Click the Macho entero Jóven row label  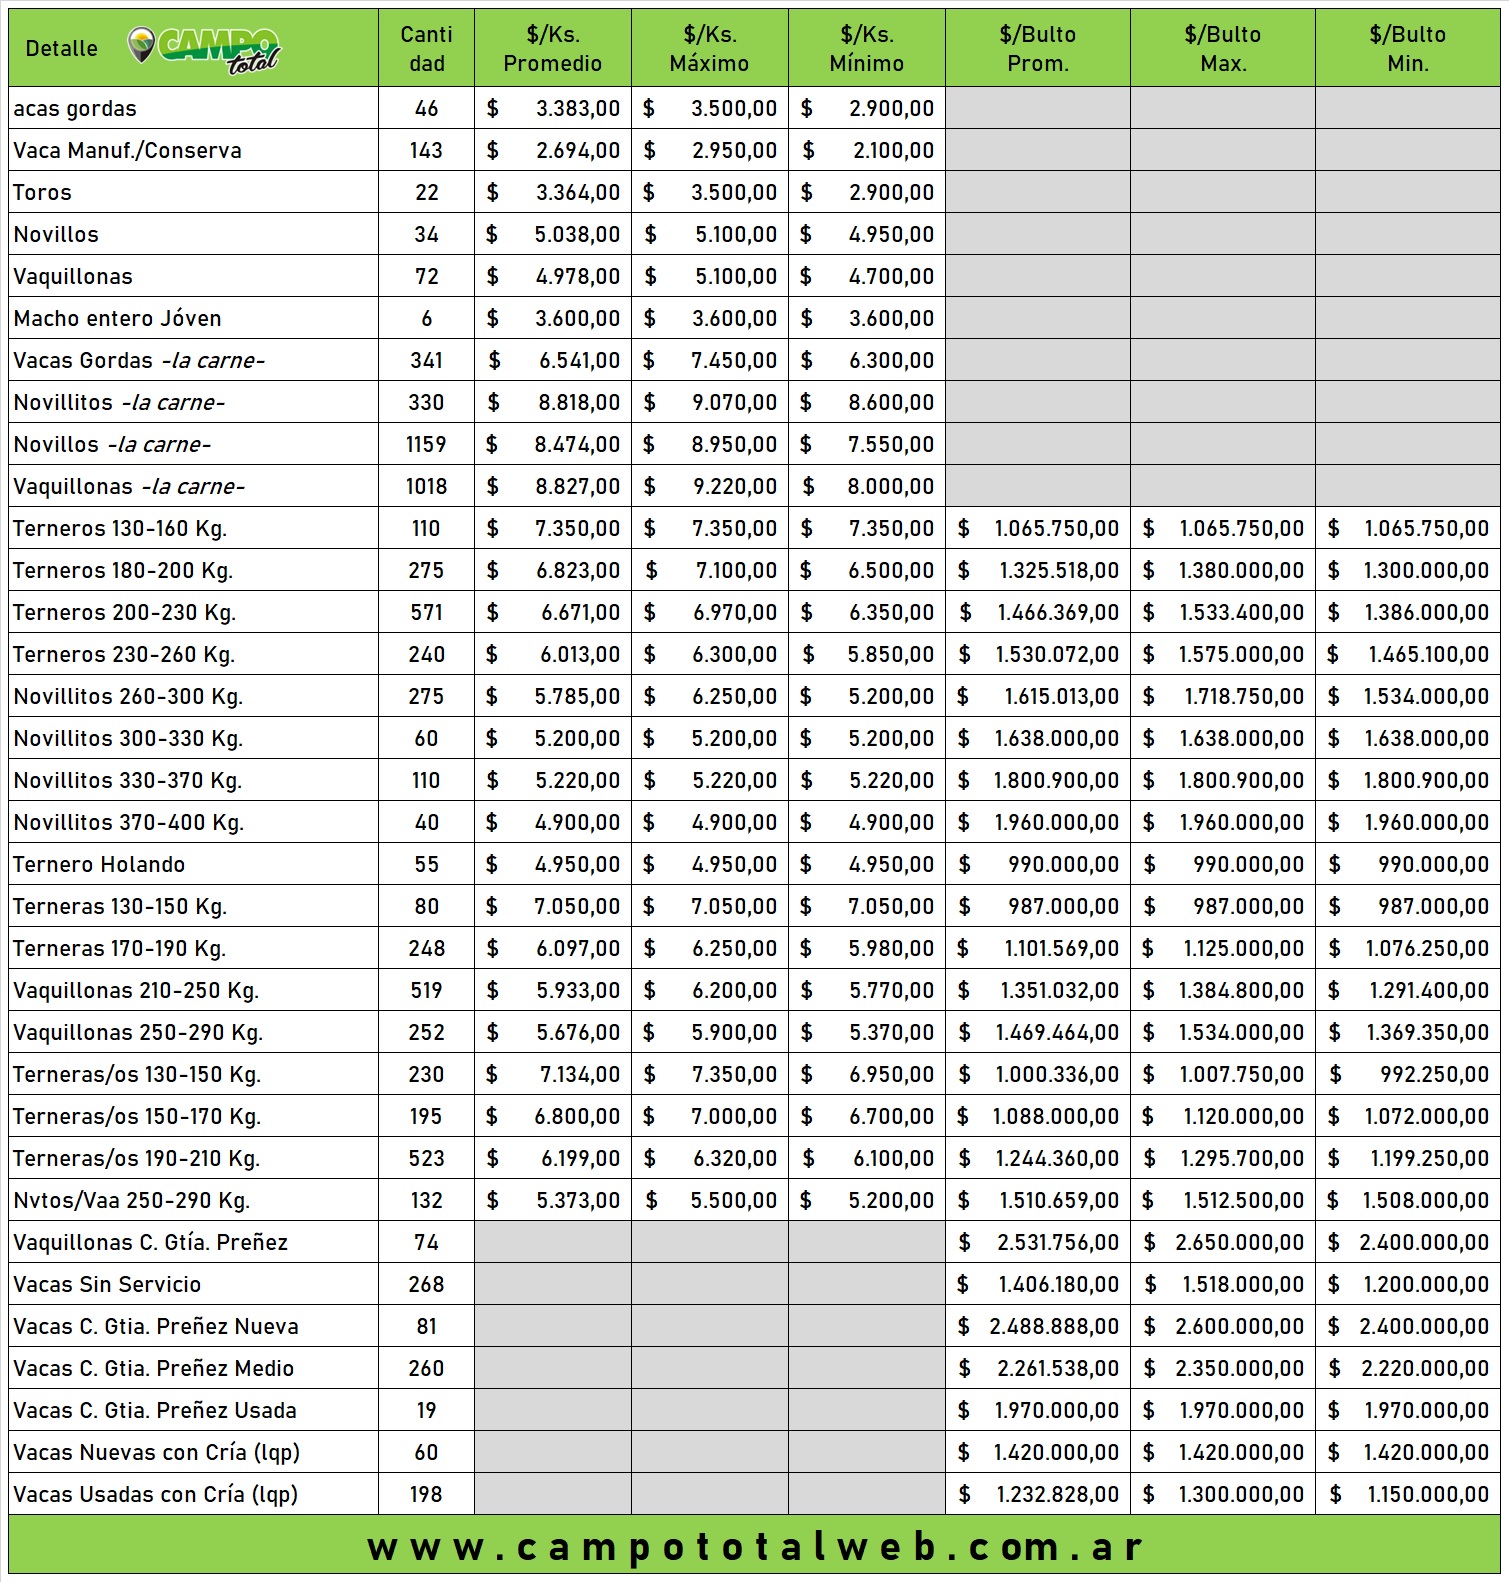click(x=117, y=318)
